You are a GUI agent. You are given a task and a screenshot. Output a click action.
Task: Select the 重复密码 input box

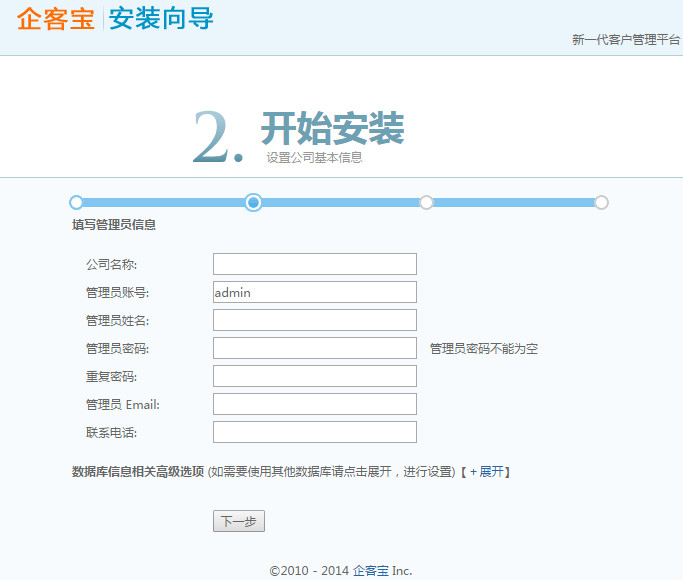click(315, 376)
